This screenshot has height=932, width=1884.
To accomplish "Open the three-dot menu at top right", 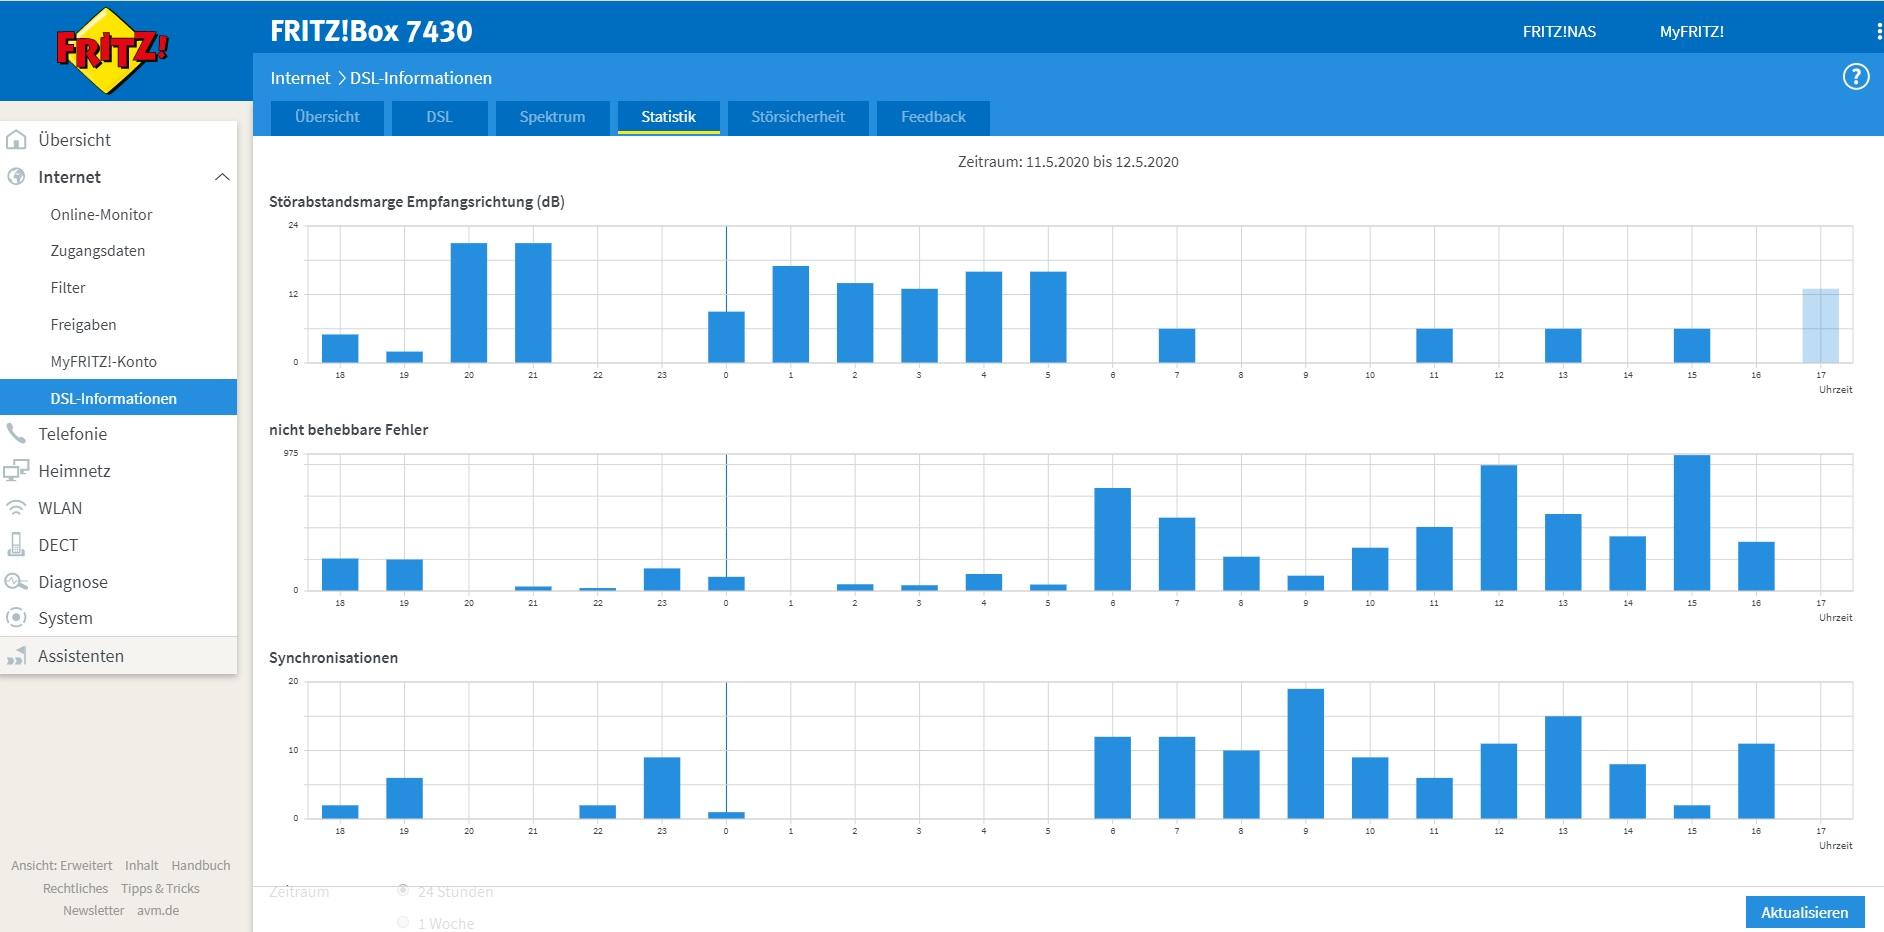I will pyautogui.click(x=1879, y=32).
